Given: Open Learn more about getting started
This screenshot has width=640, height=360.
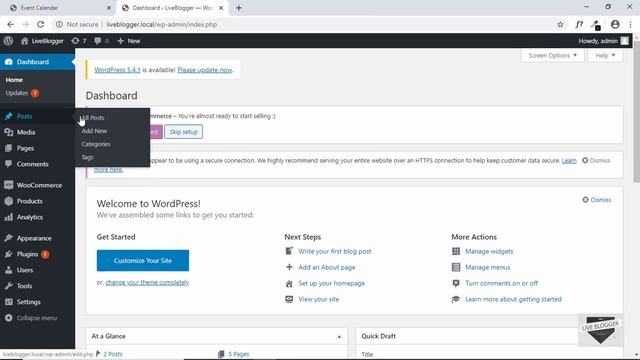Looking at the screenshot, I should click(513, 299).
